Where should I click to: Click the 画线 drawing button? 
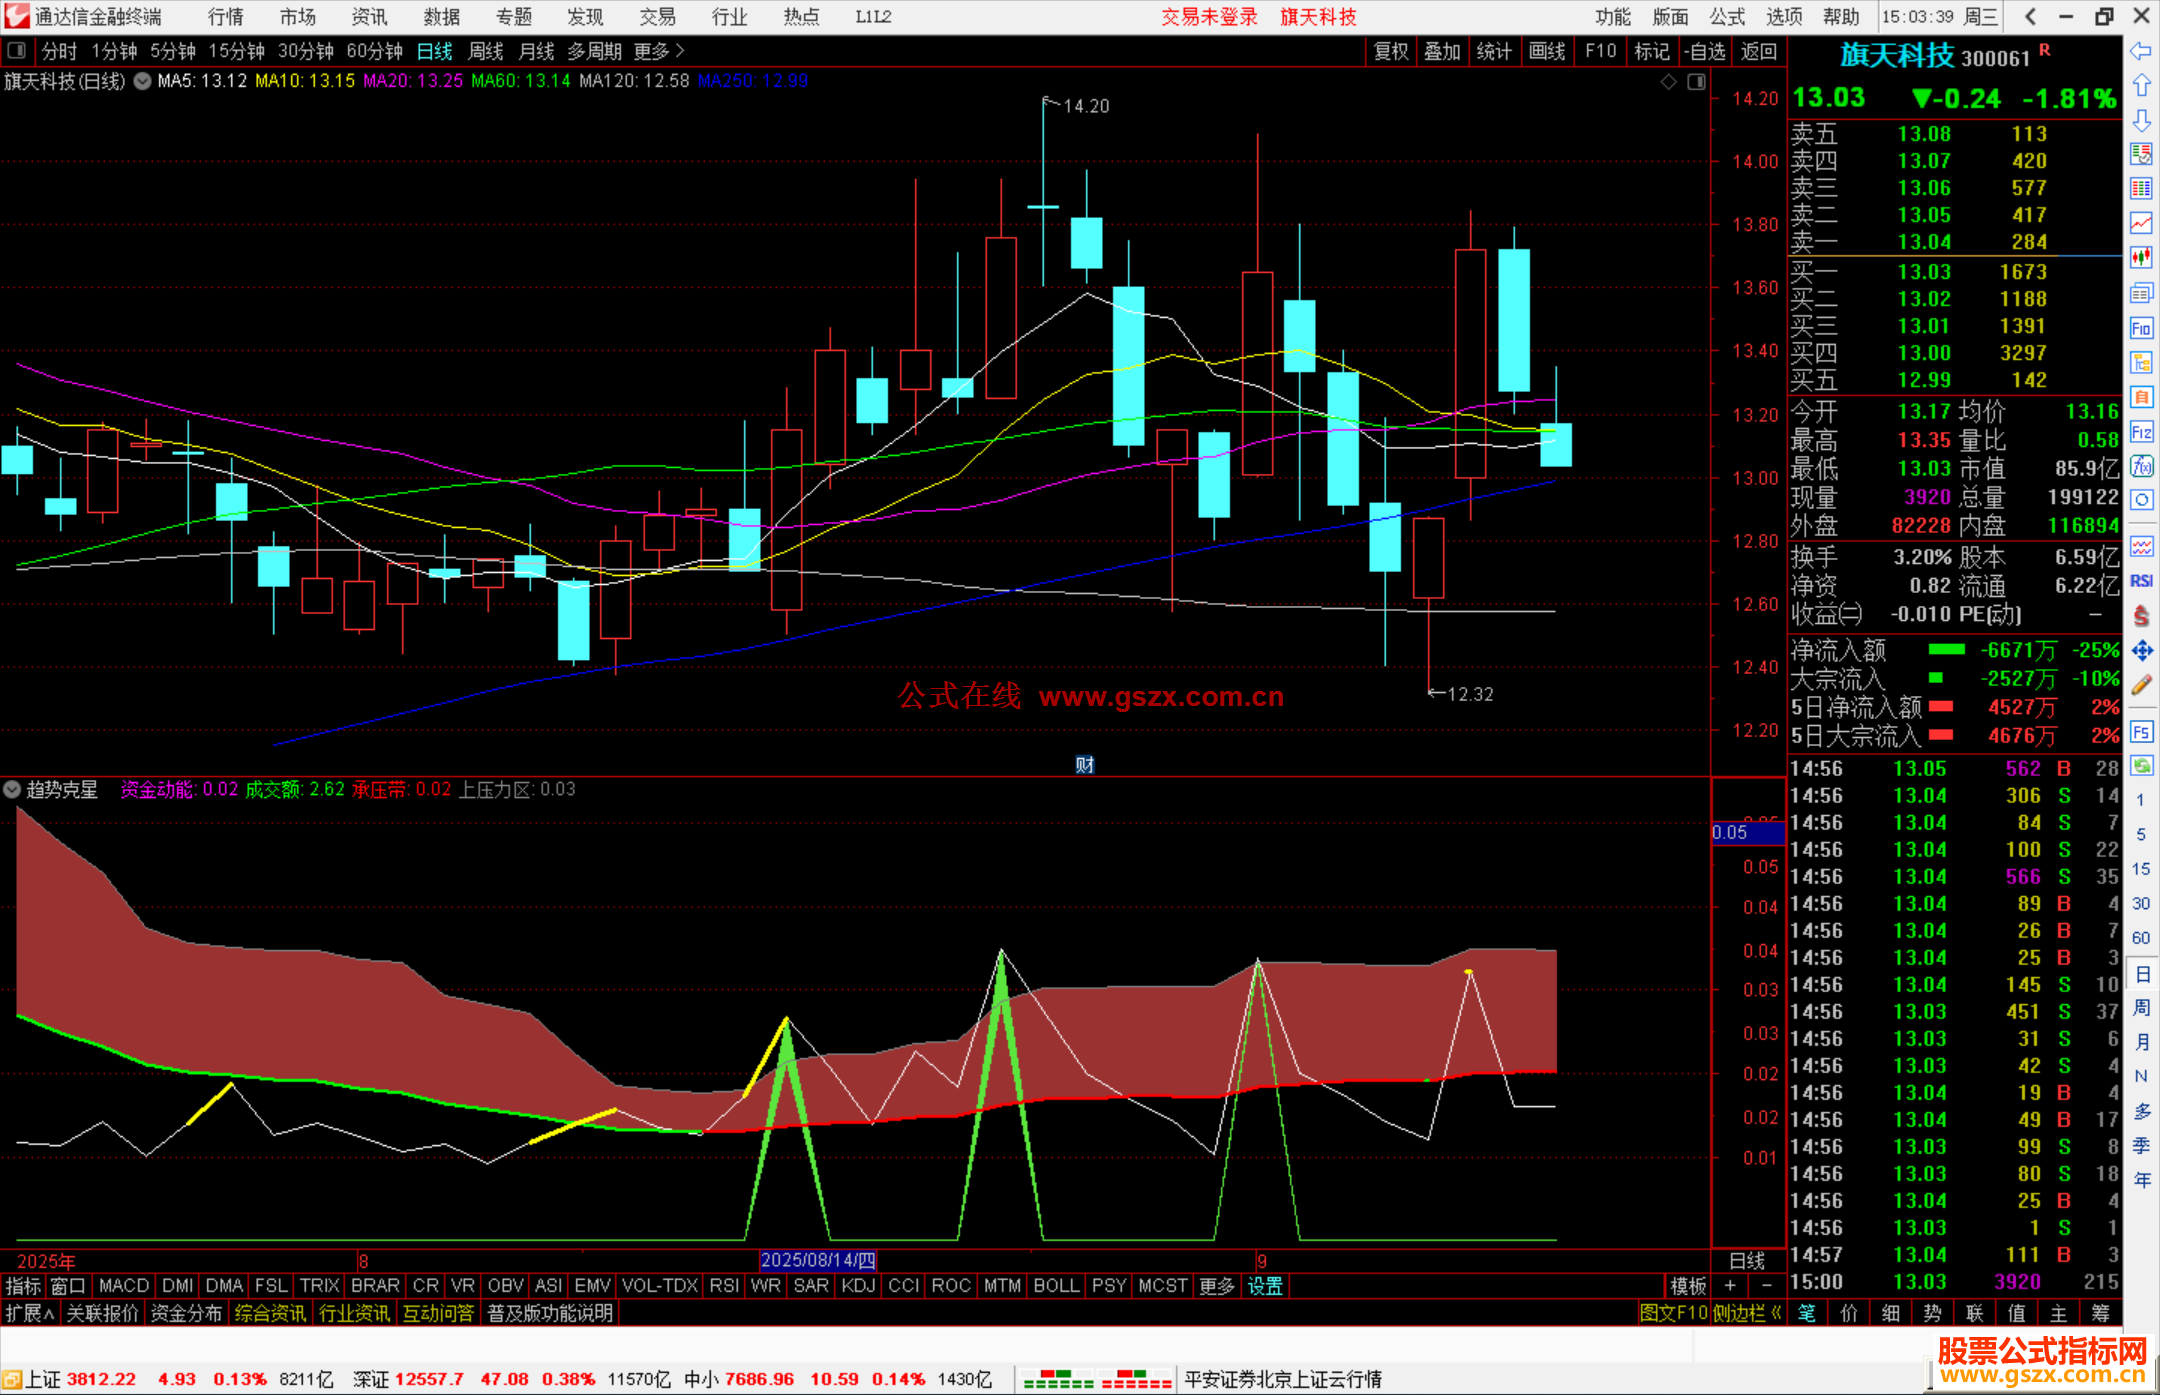pos(1547,51)
